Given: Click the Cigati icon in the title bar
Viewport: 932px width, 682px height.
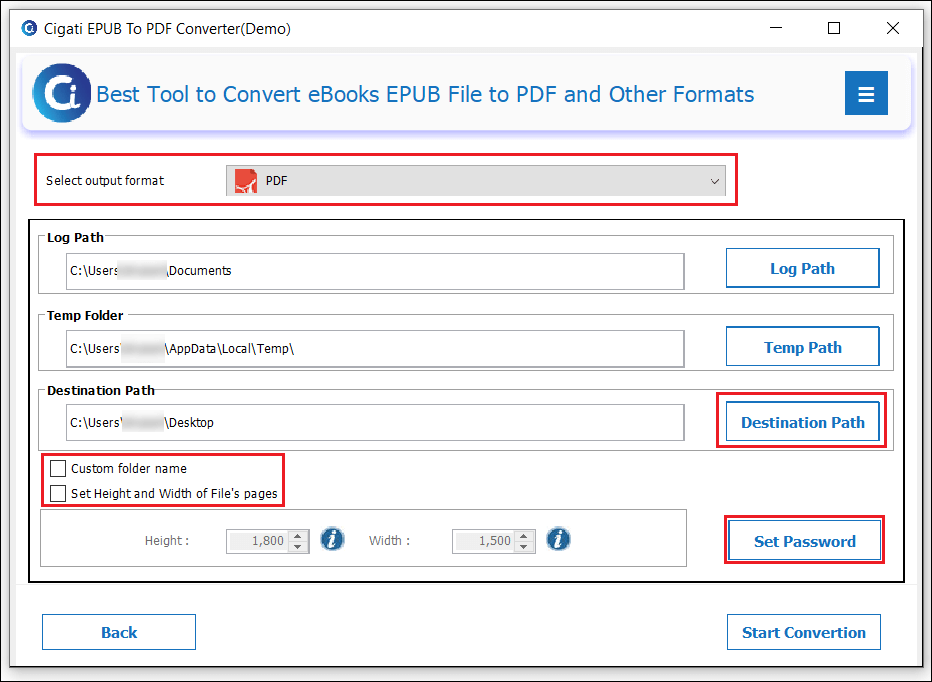Looking at the screenshot, I should [x=29, y=29].
